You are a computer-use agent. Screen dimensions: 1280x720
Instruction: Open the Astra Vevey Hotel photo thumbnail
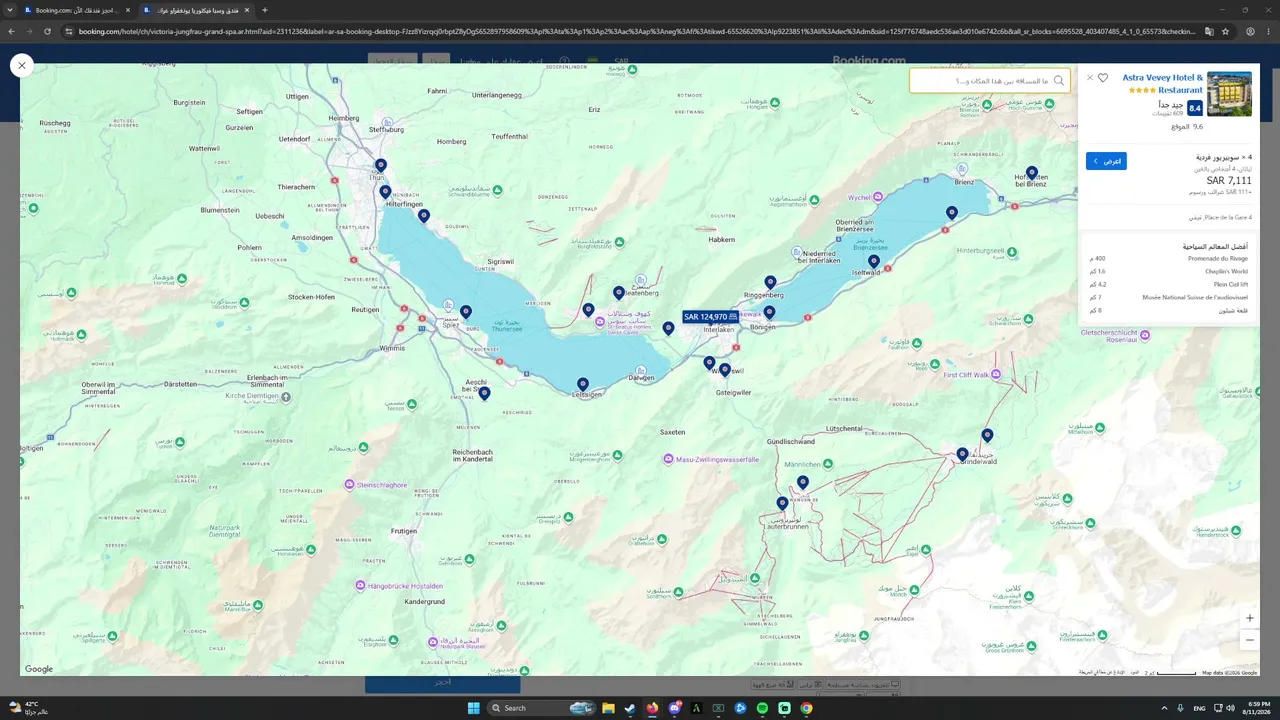(1229, 94)
